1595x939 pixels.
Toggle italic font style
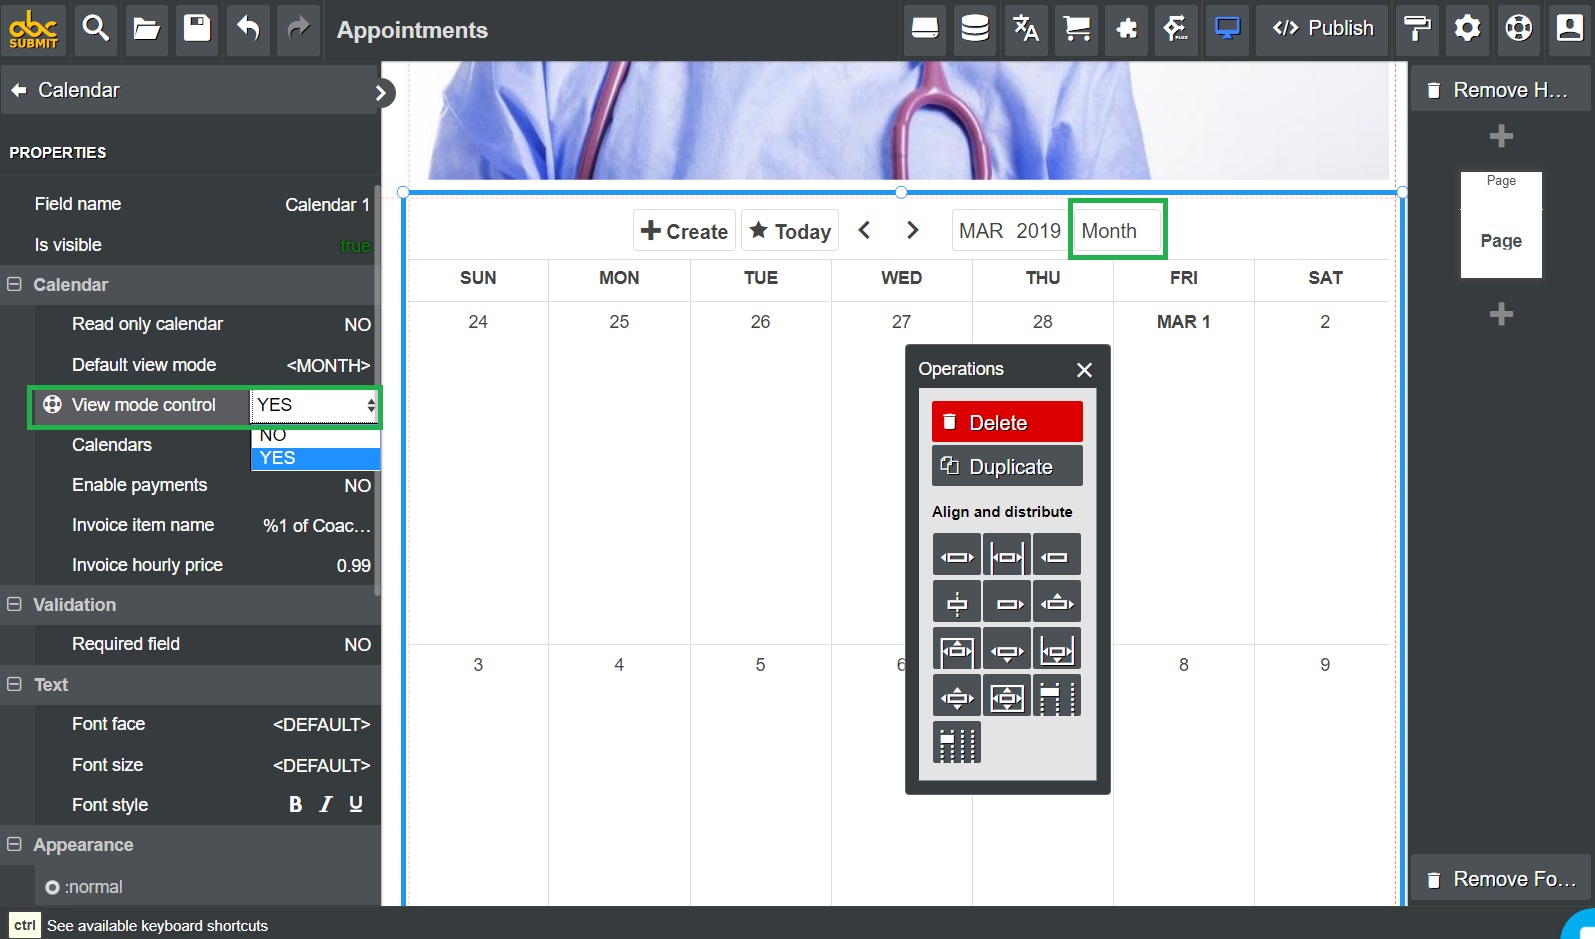coord(326,805)
